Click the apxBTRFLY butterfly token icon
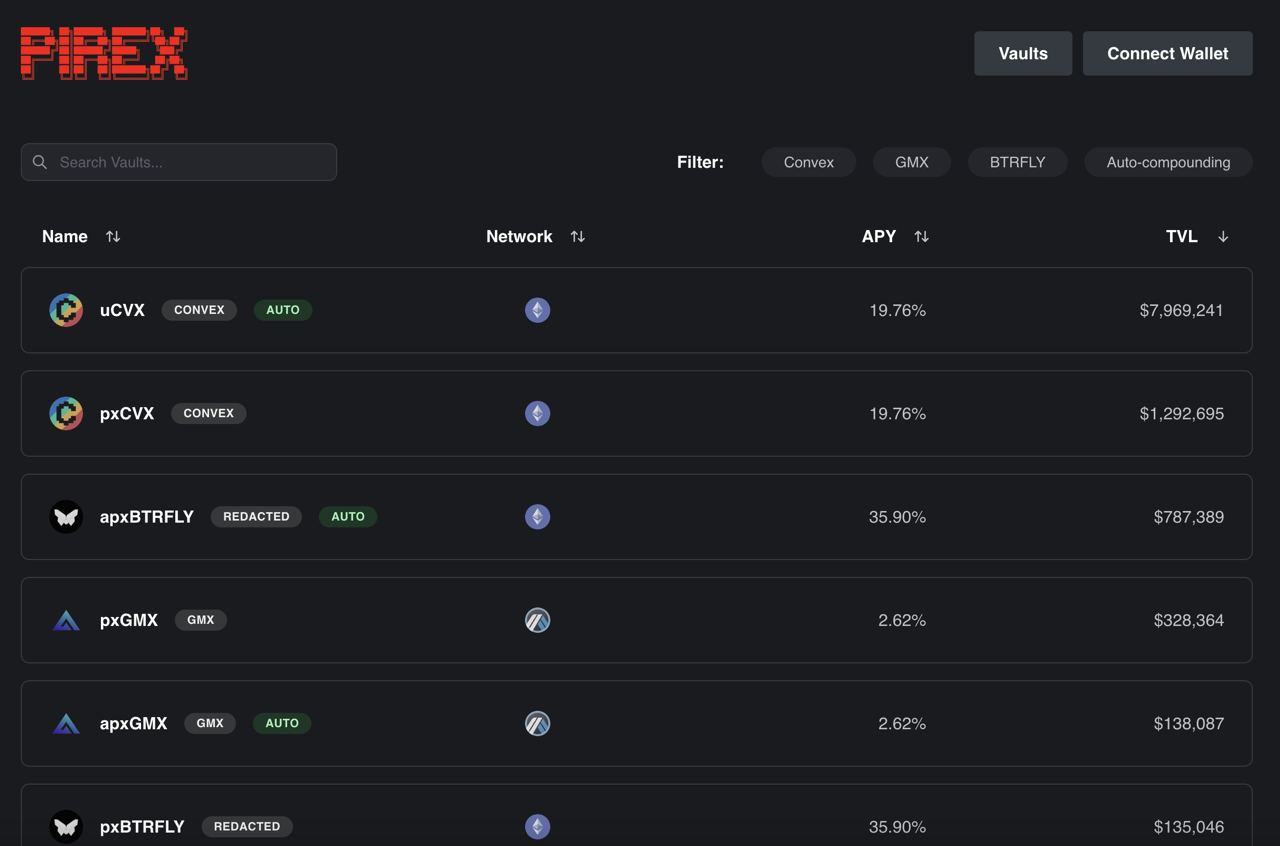The width and height of the screenshot is (1280, 846). [x=66, y=517]
